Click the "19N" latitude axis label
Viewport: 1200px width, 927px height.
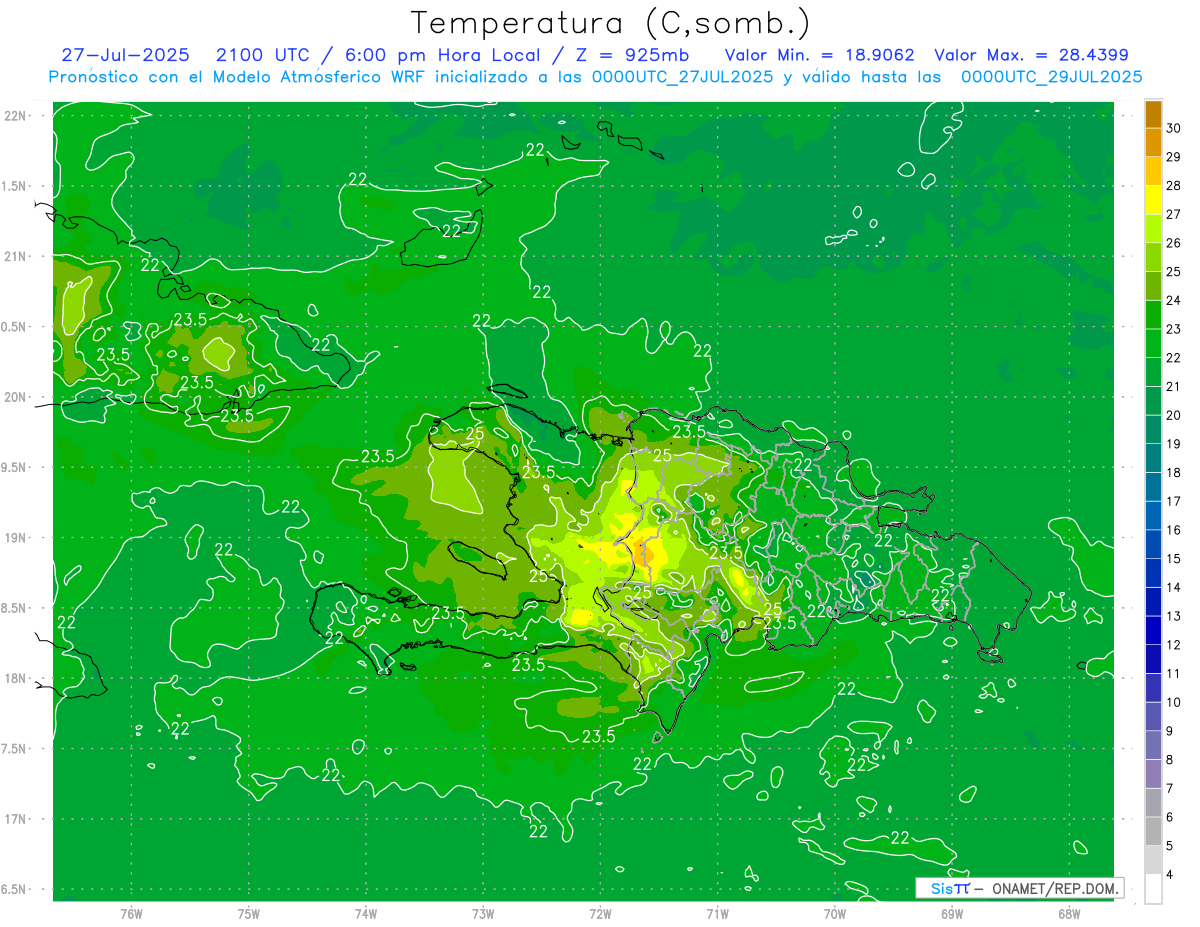pos(16,538)
